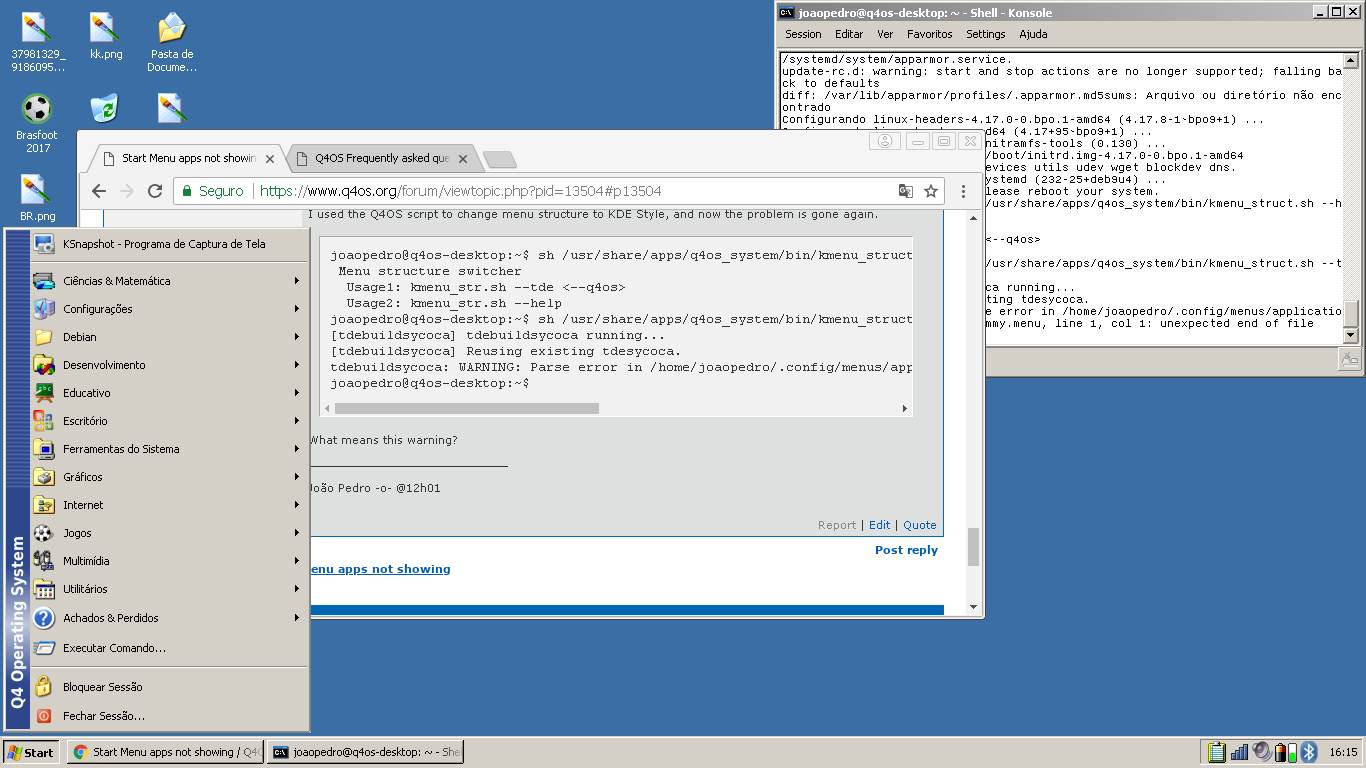Image resolution: width=1366 pixels, height=768 pixels.
Task: Expand the Gráficos submenu
Action: pos(168,477)
